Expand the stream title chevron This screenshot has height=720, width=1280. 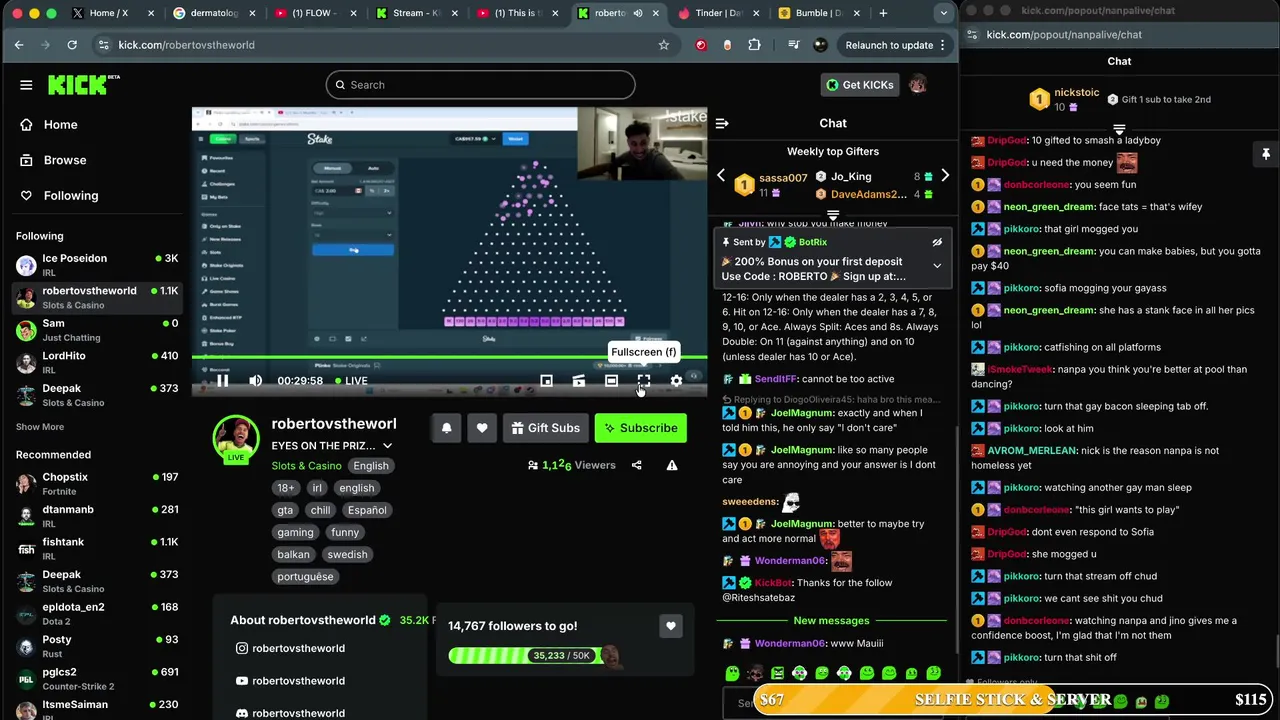[x=387, y=446]
